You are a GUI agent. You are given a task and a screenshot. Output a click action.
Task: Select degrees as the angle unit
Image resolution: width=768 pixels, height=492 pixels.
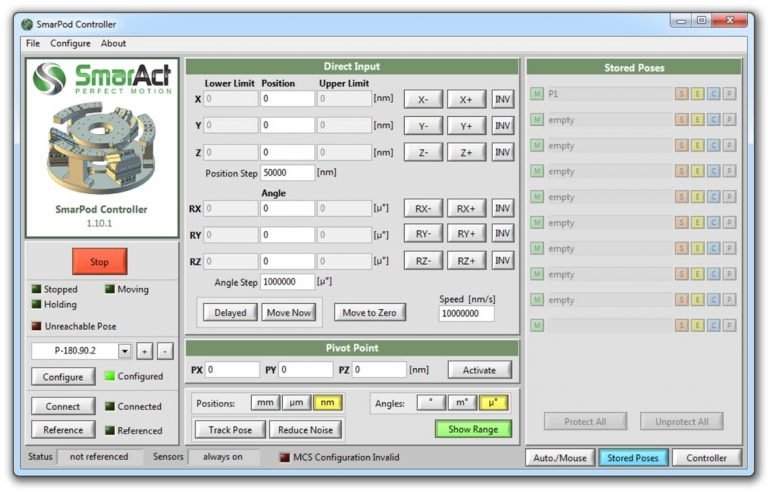(x=431, y=403)
